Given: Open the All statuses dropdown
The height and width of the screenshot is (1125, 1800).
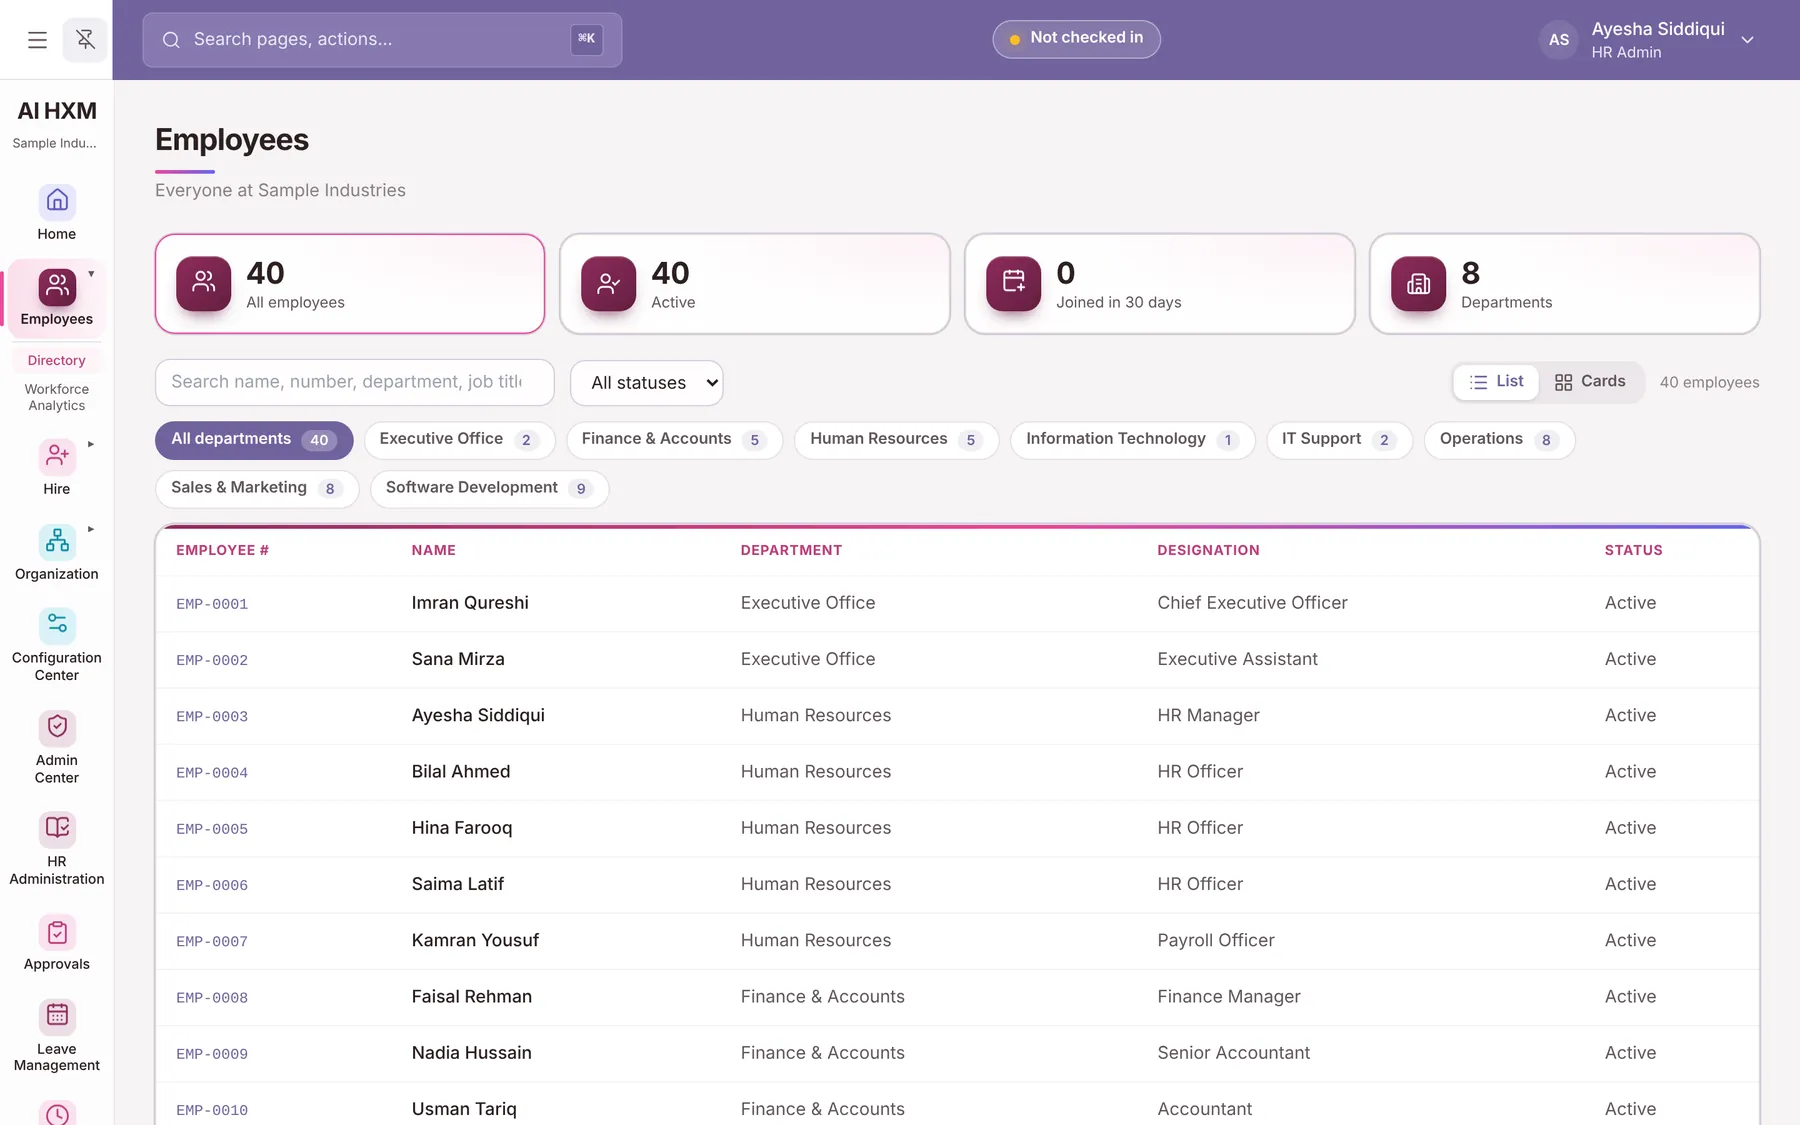Looking at the screenshot, I should [647, 383].
